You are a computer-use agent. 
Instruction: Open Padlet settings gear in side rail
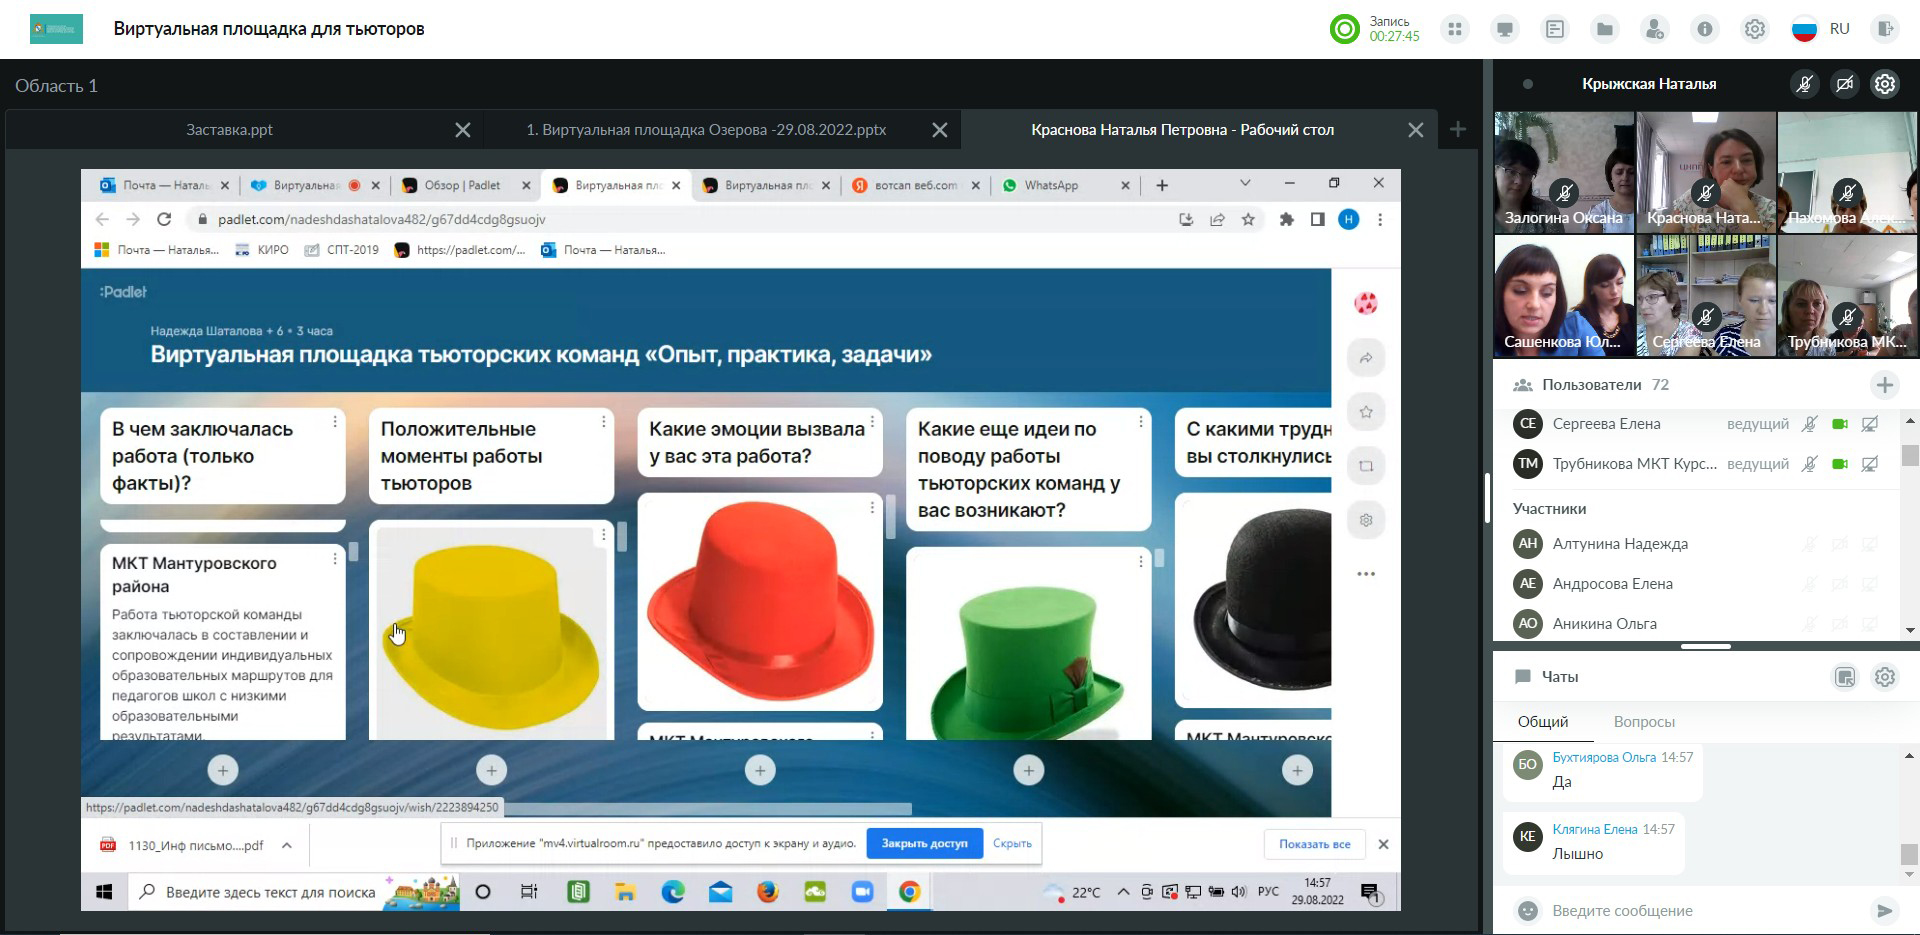1366,520
